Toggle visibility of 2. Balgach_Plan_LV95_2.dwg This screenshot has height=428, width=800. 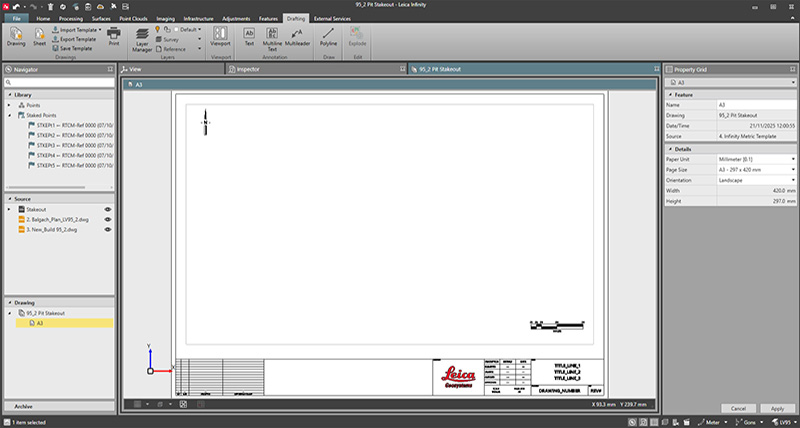107,219
